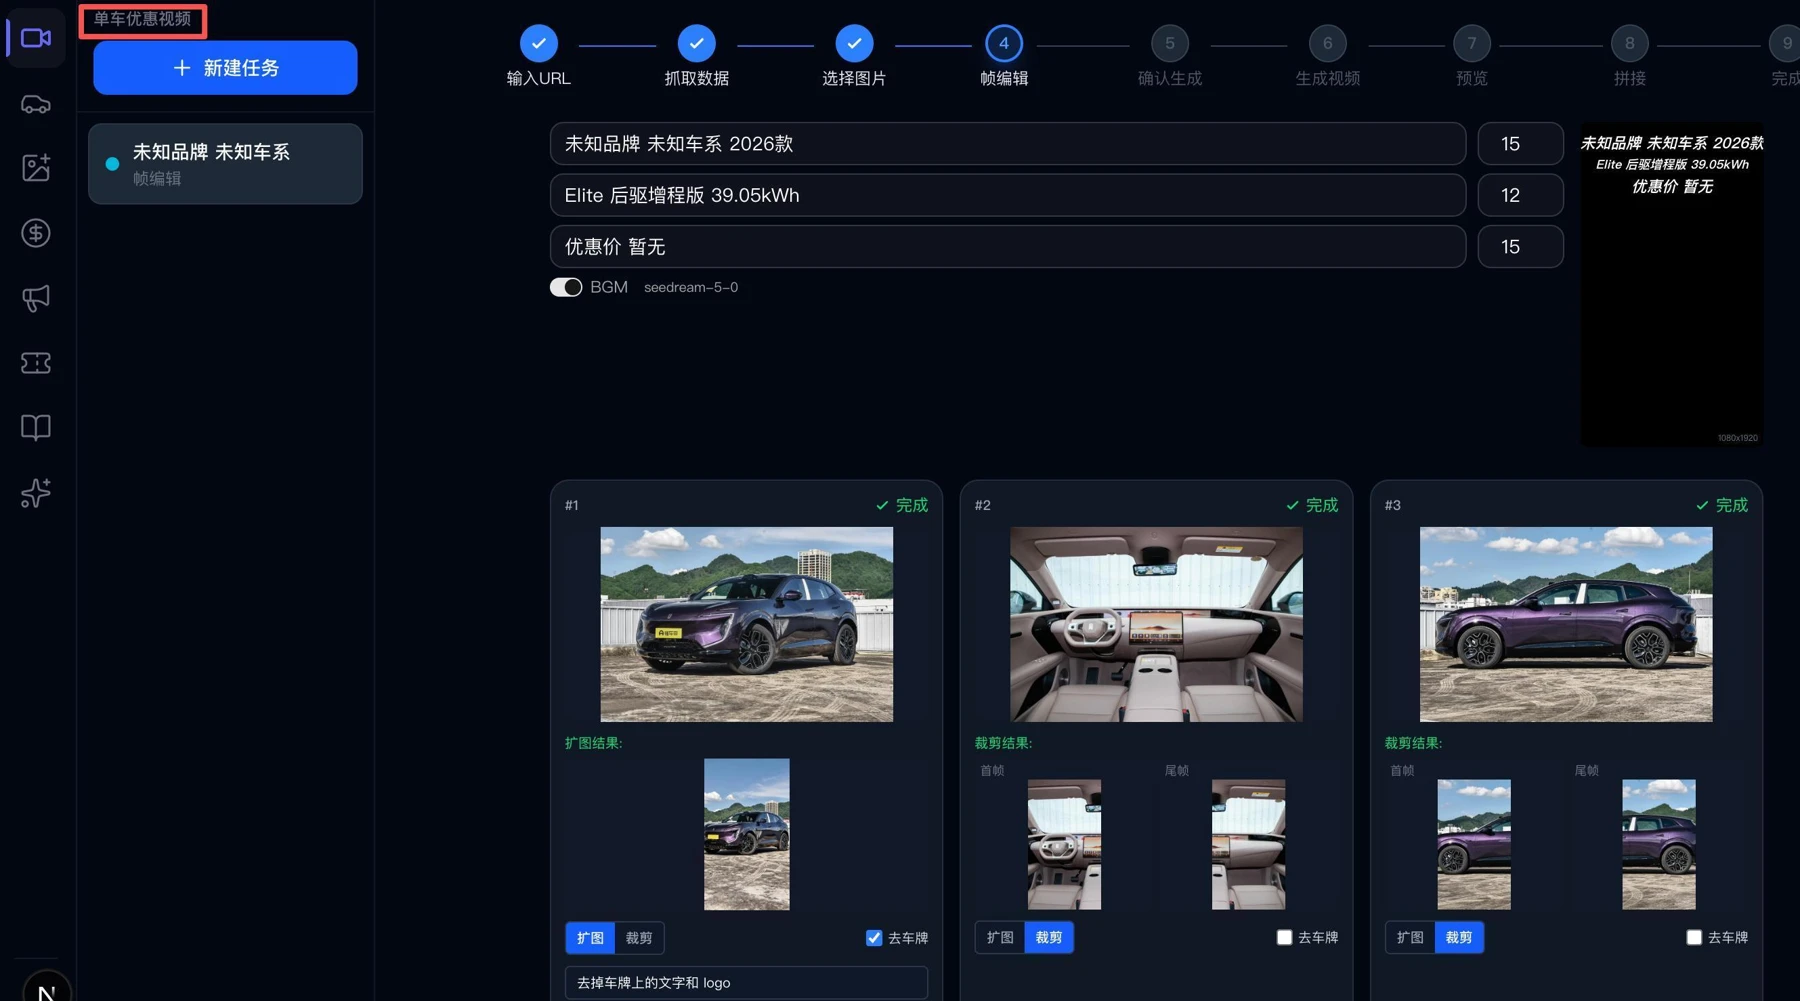Select 扩图 mode for frame #3
Image resolution: width=1800 pixels, height=1001 pixels.
[1410, 938]
